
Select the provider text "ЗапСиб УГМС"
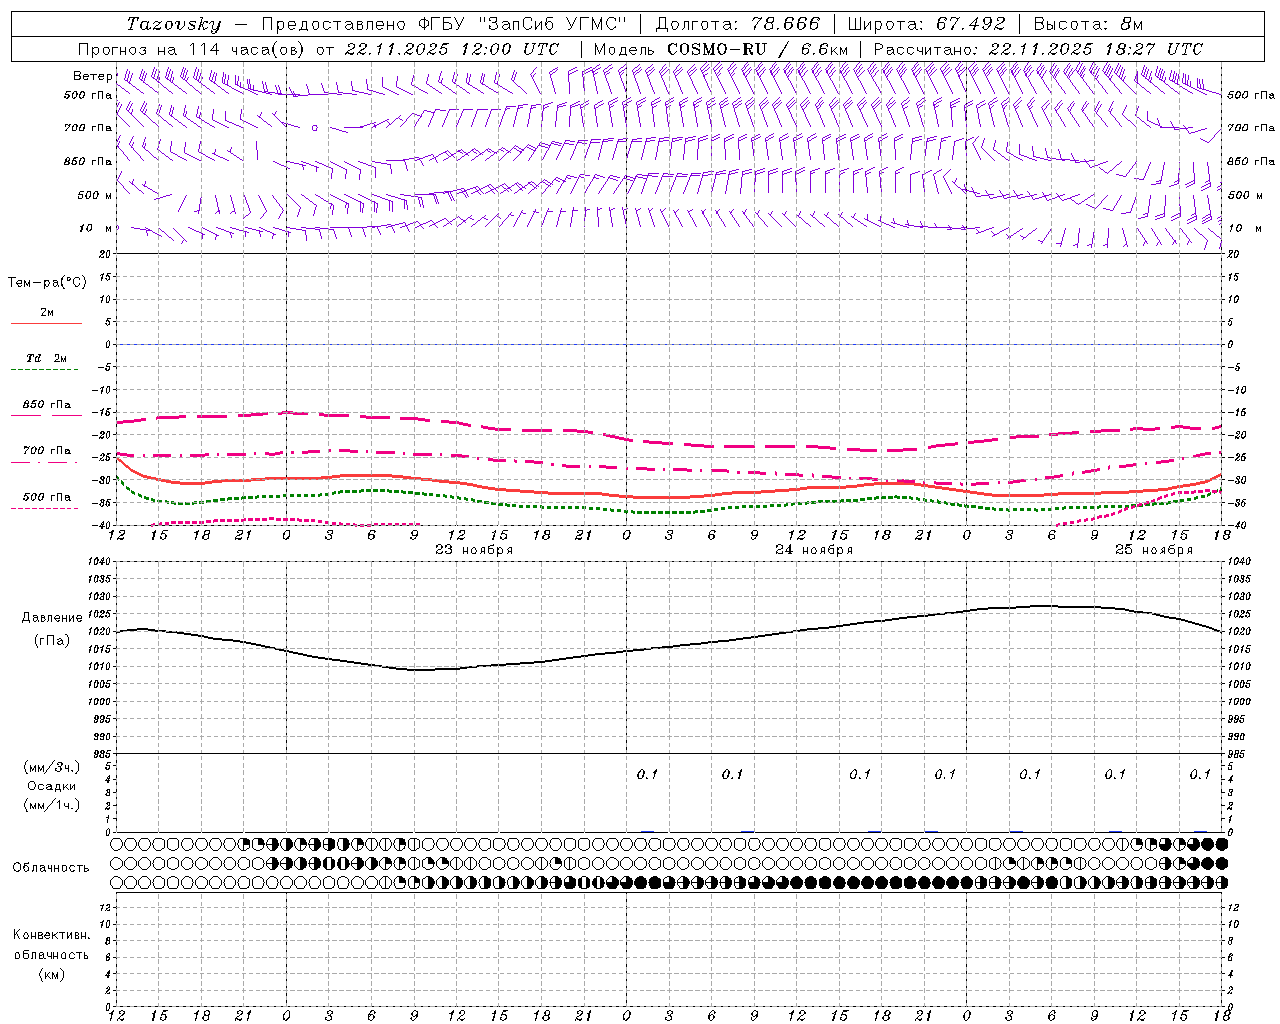[x=551, y=24]
